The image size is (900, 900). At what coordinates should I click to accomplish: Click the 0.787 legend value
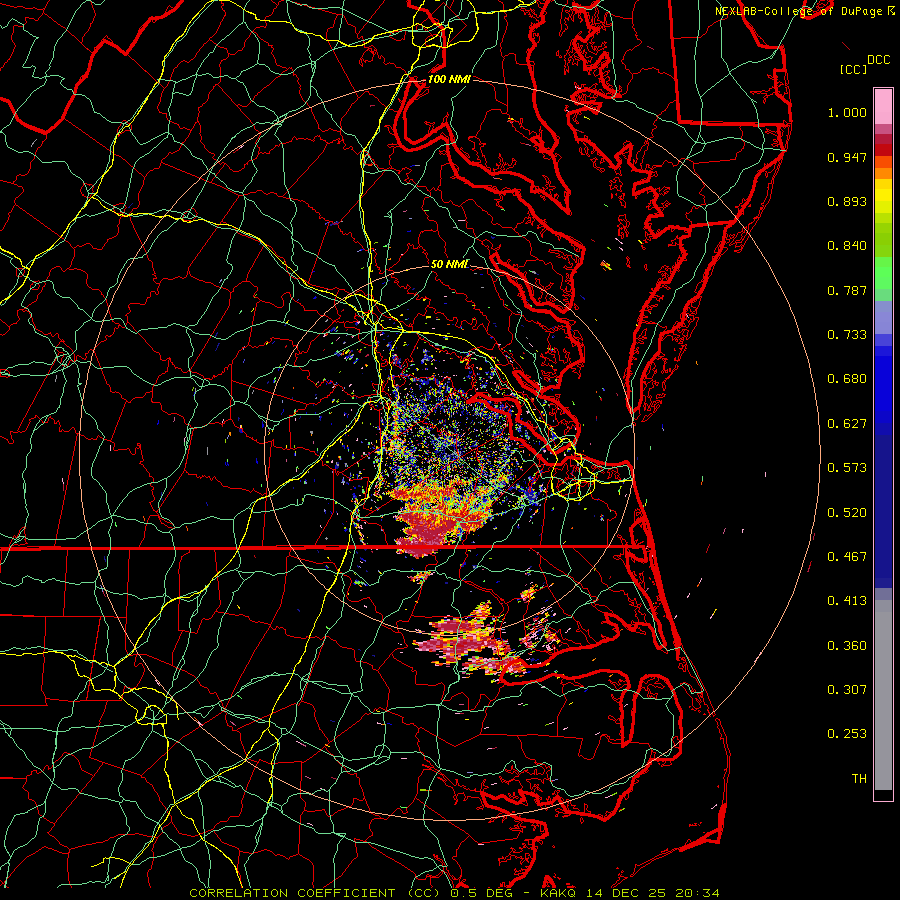pos(847,290)
